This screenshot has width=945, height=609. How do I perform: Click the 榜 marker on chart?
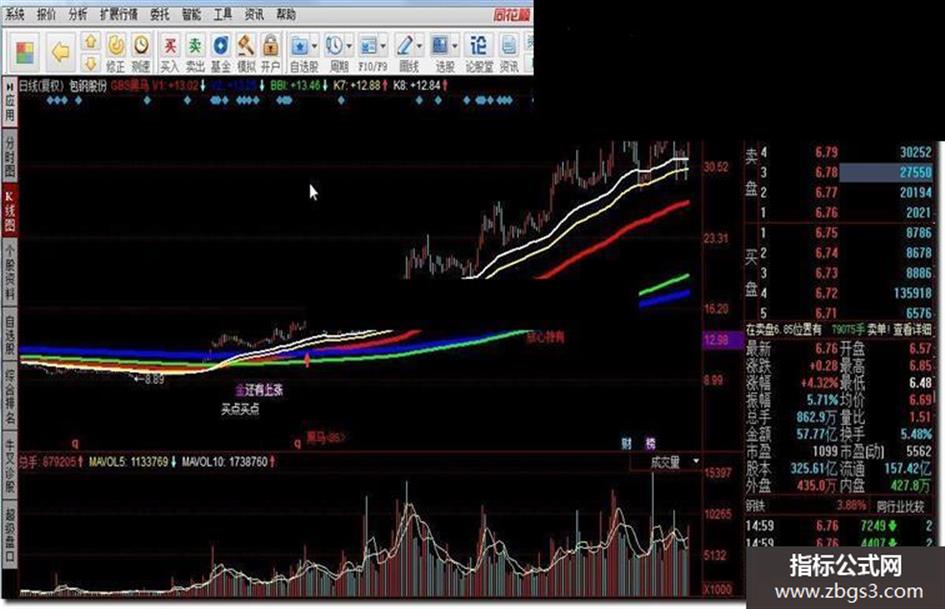tap(650, 444)
